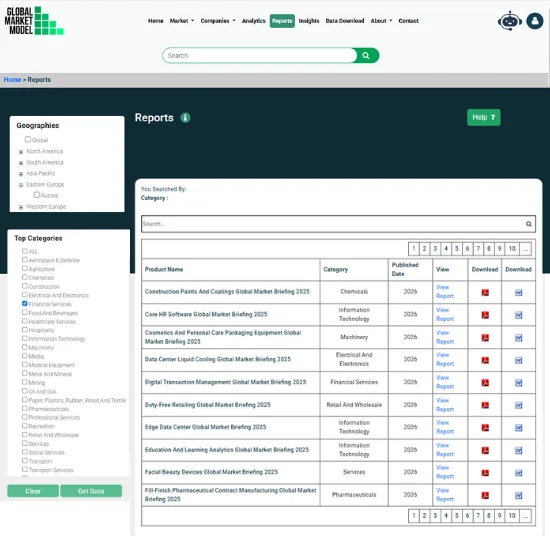Click the table search magnifier icon
550x550 pixels.
(528, 224)
